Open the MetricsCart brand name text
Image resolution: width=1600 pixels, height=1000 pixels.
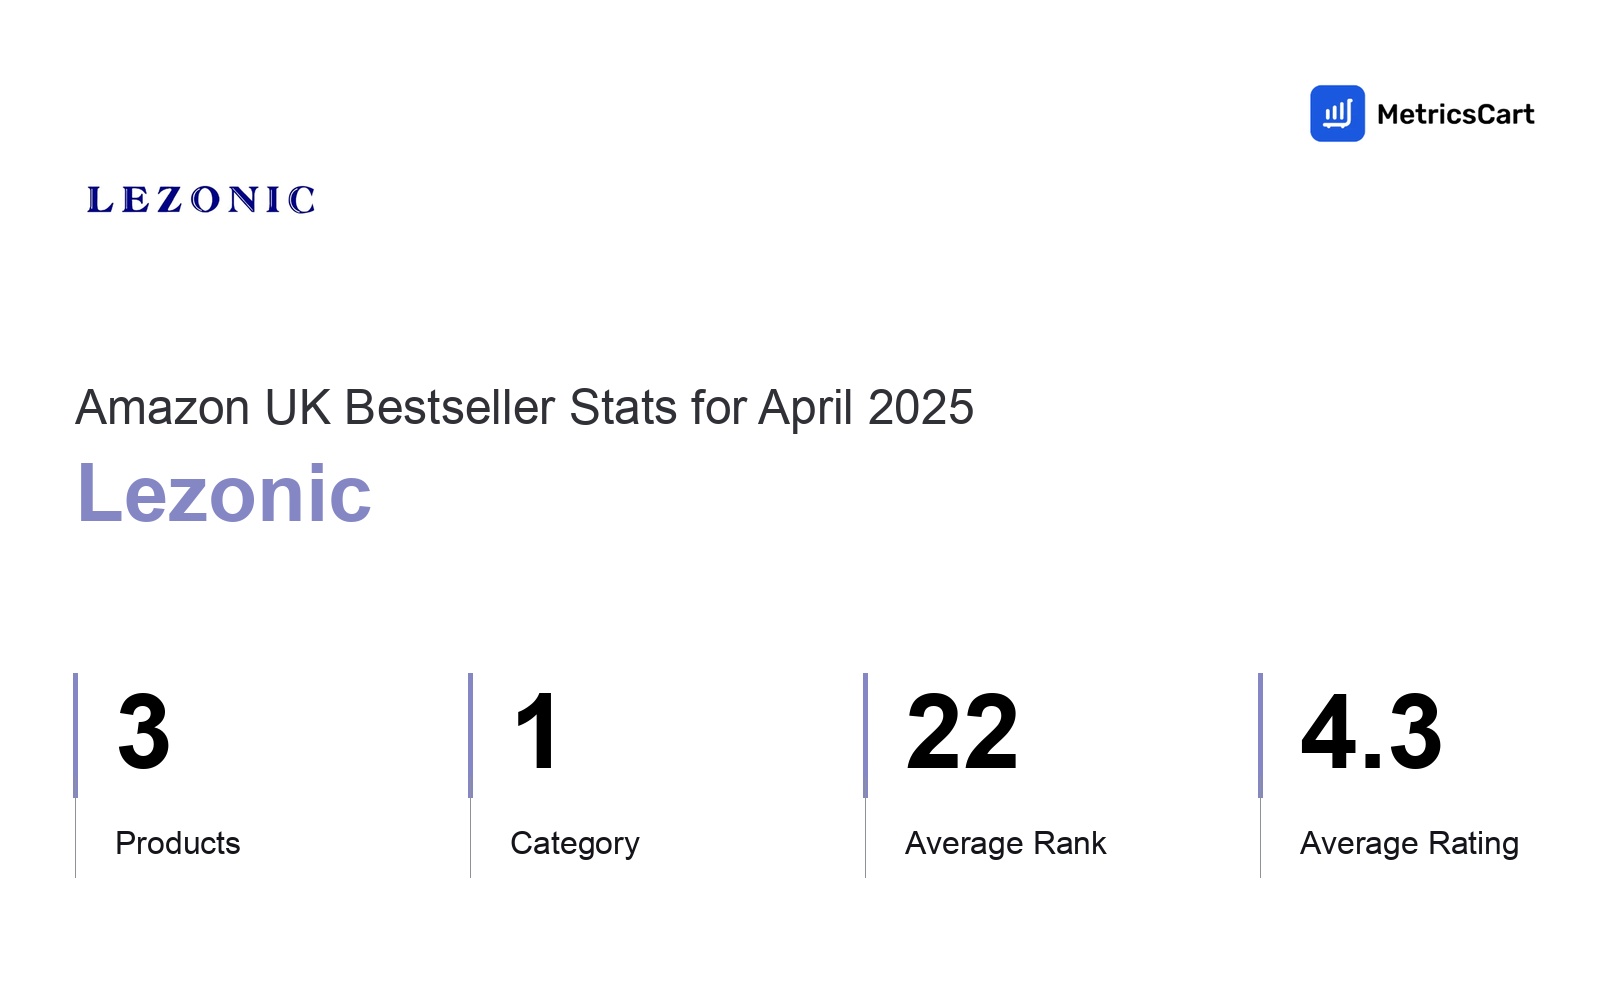[x=1455, y=114]
